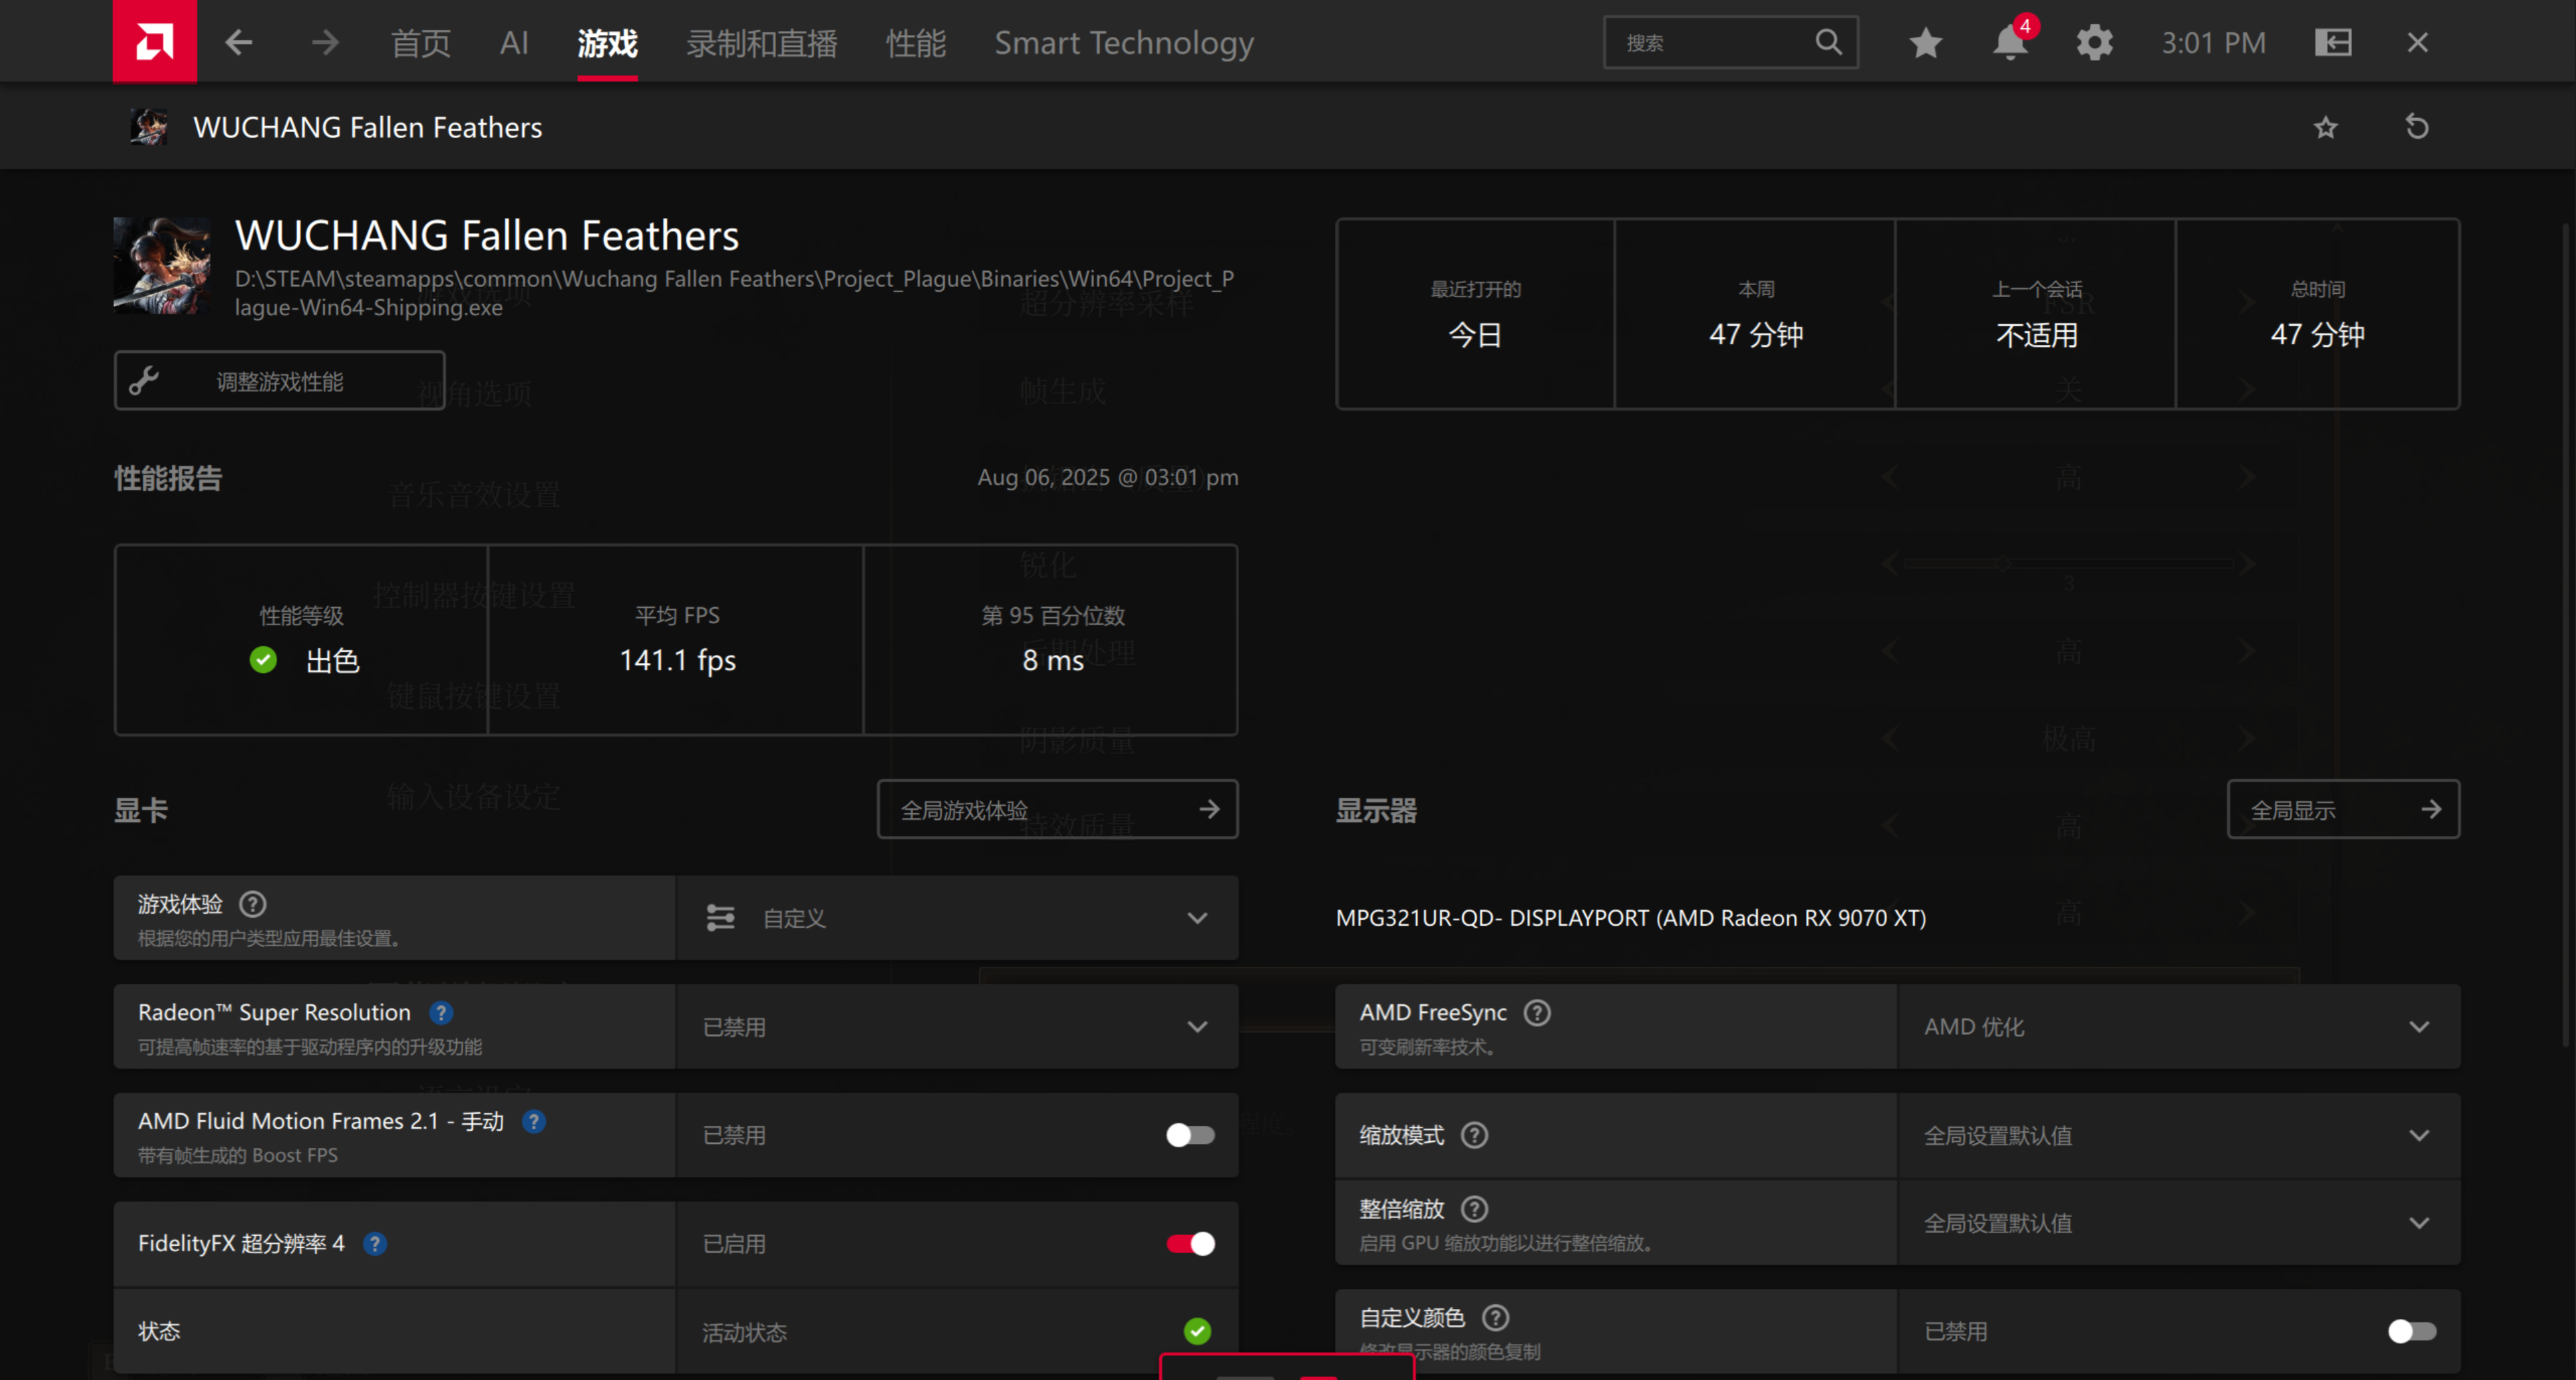
Task: Click 最近打开的 今日 stat tile
Action: click(1475, 314)
